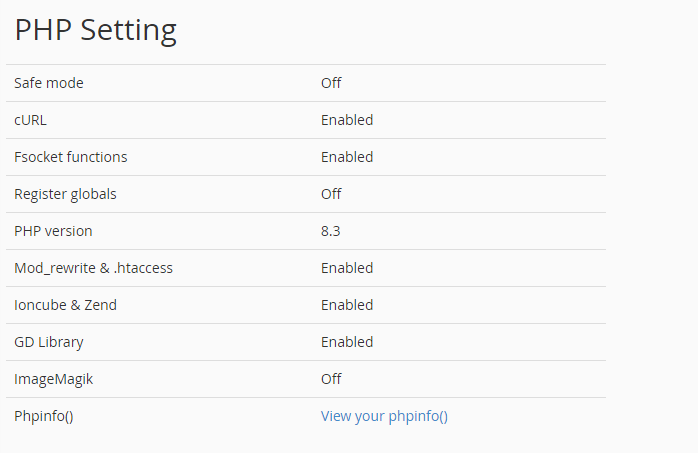Click the Register globals Off value
The image size is (698, 453).
331,194
